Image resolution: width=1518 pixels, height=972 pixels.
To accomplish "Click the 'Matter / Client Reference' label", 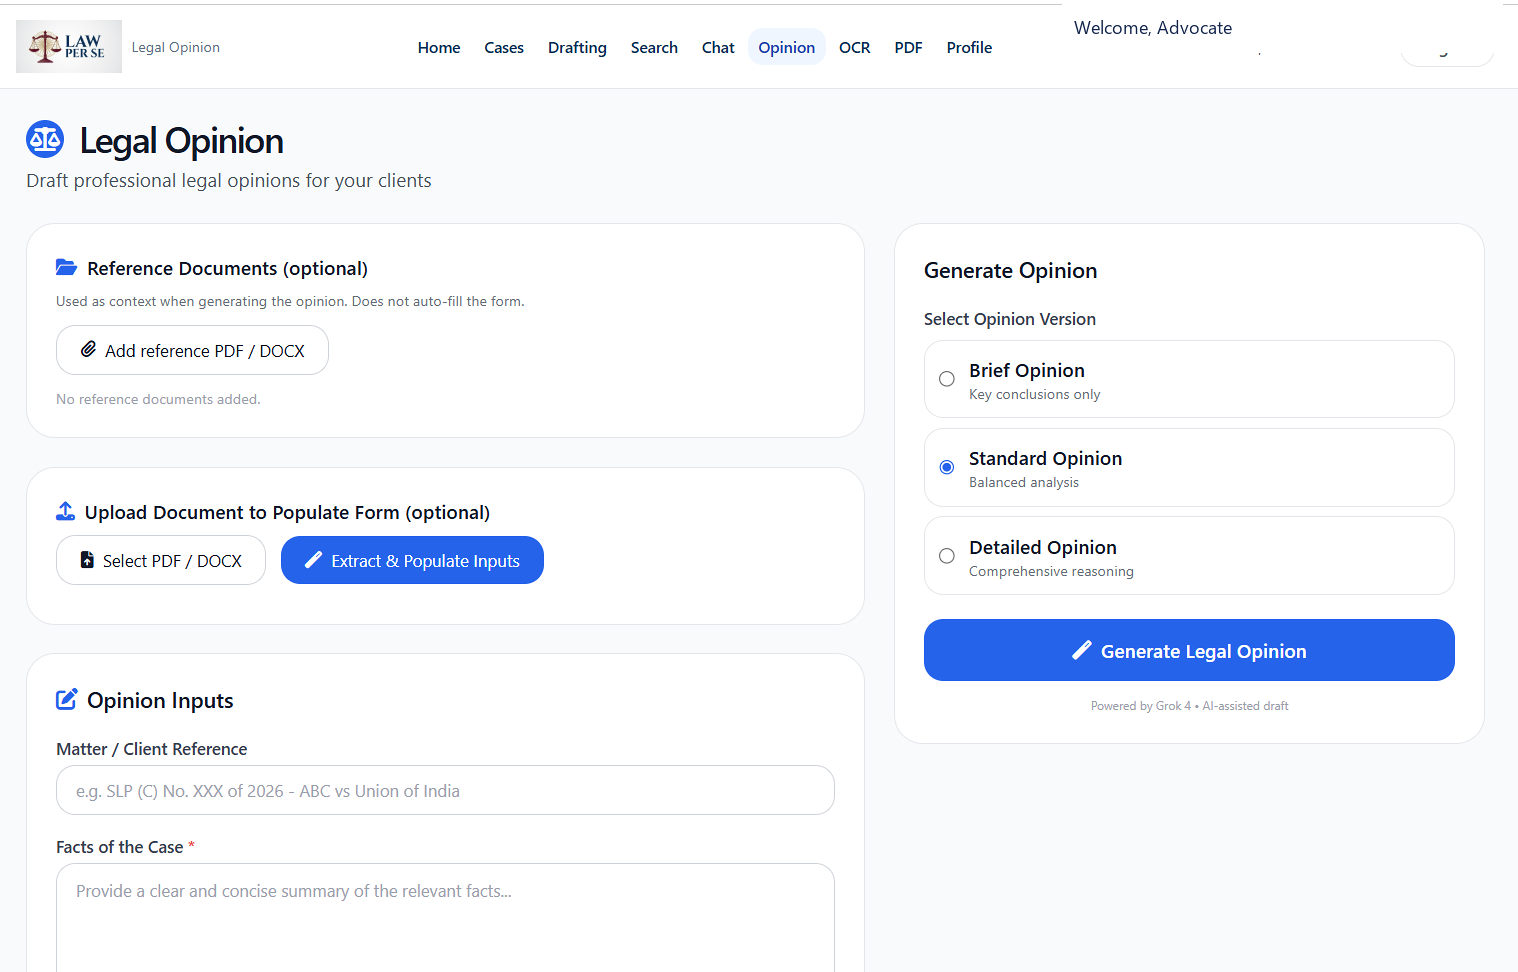I will click(x=152, y=749).
